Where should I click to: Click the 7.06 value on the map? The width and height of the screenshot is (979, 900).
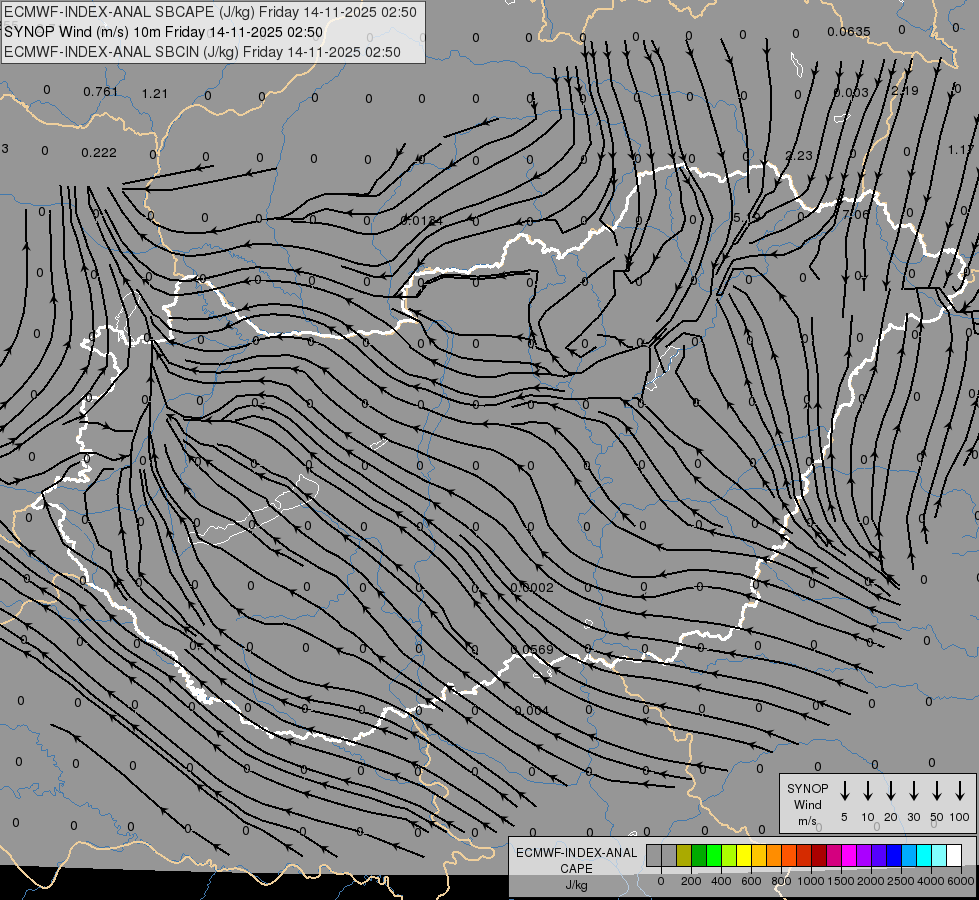(855, 214)
